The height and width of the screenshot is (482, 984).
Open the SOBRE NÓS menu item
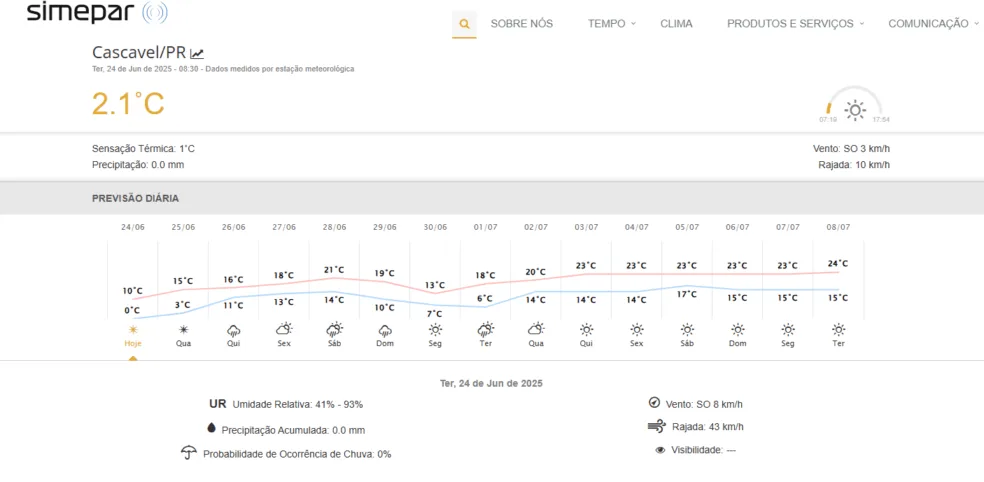521,24
